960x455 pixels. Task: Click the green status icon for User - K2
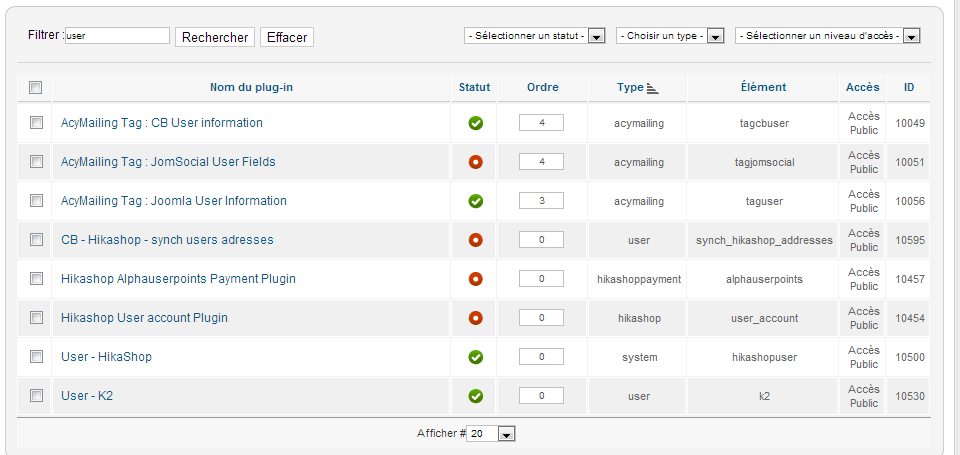click(x=475, y=396)
